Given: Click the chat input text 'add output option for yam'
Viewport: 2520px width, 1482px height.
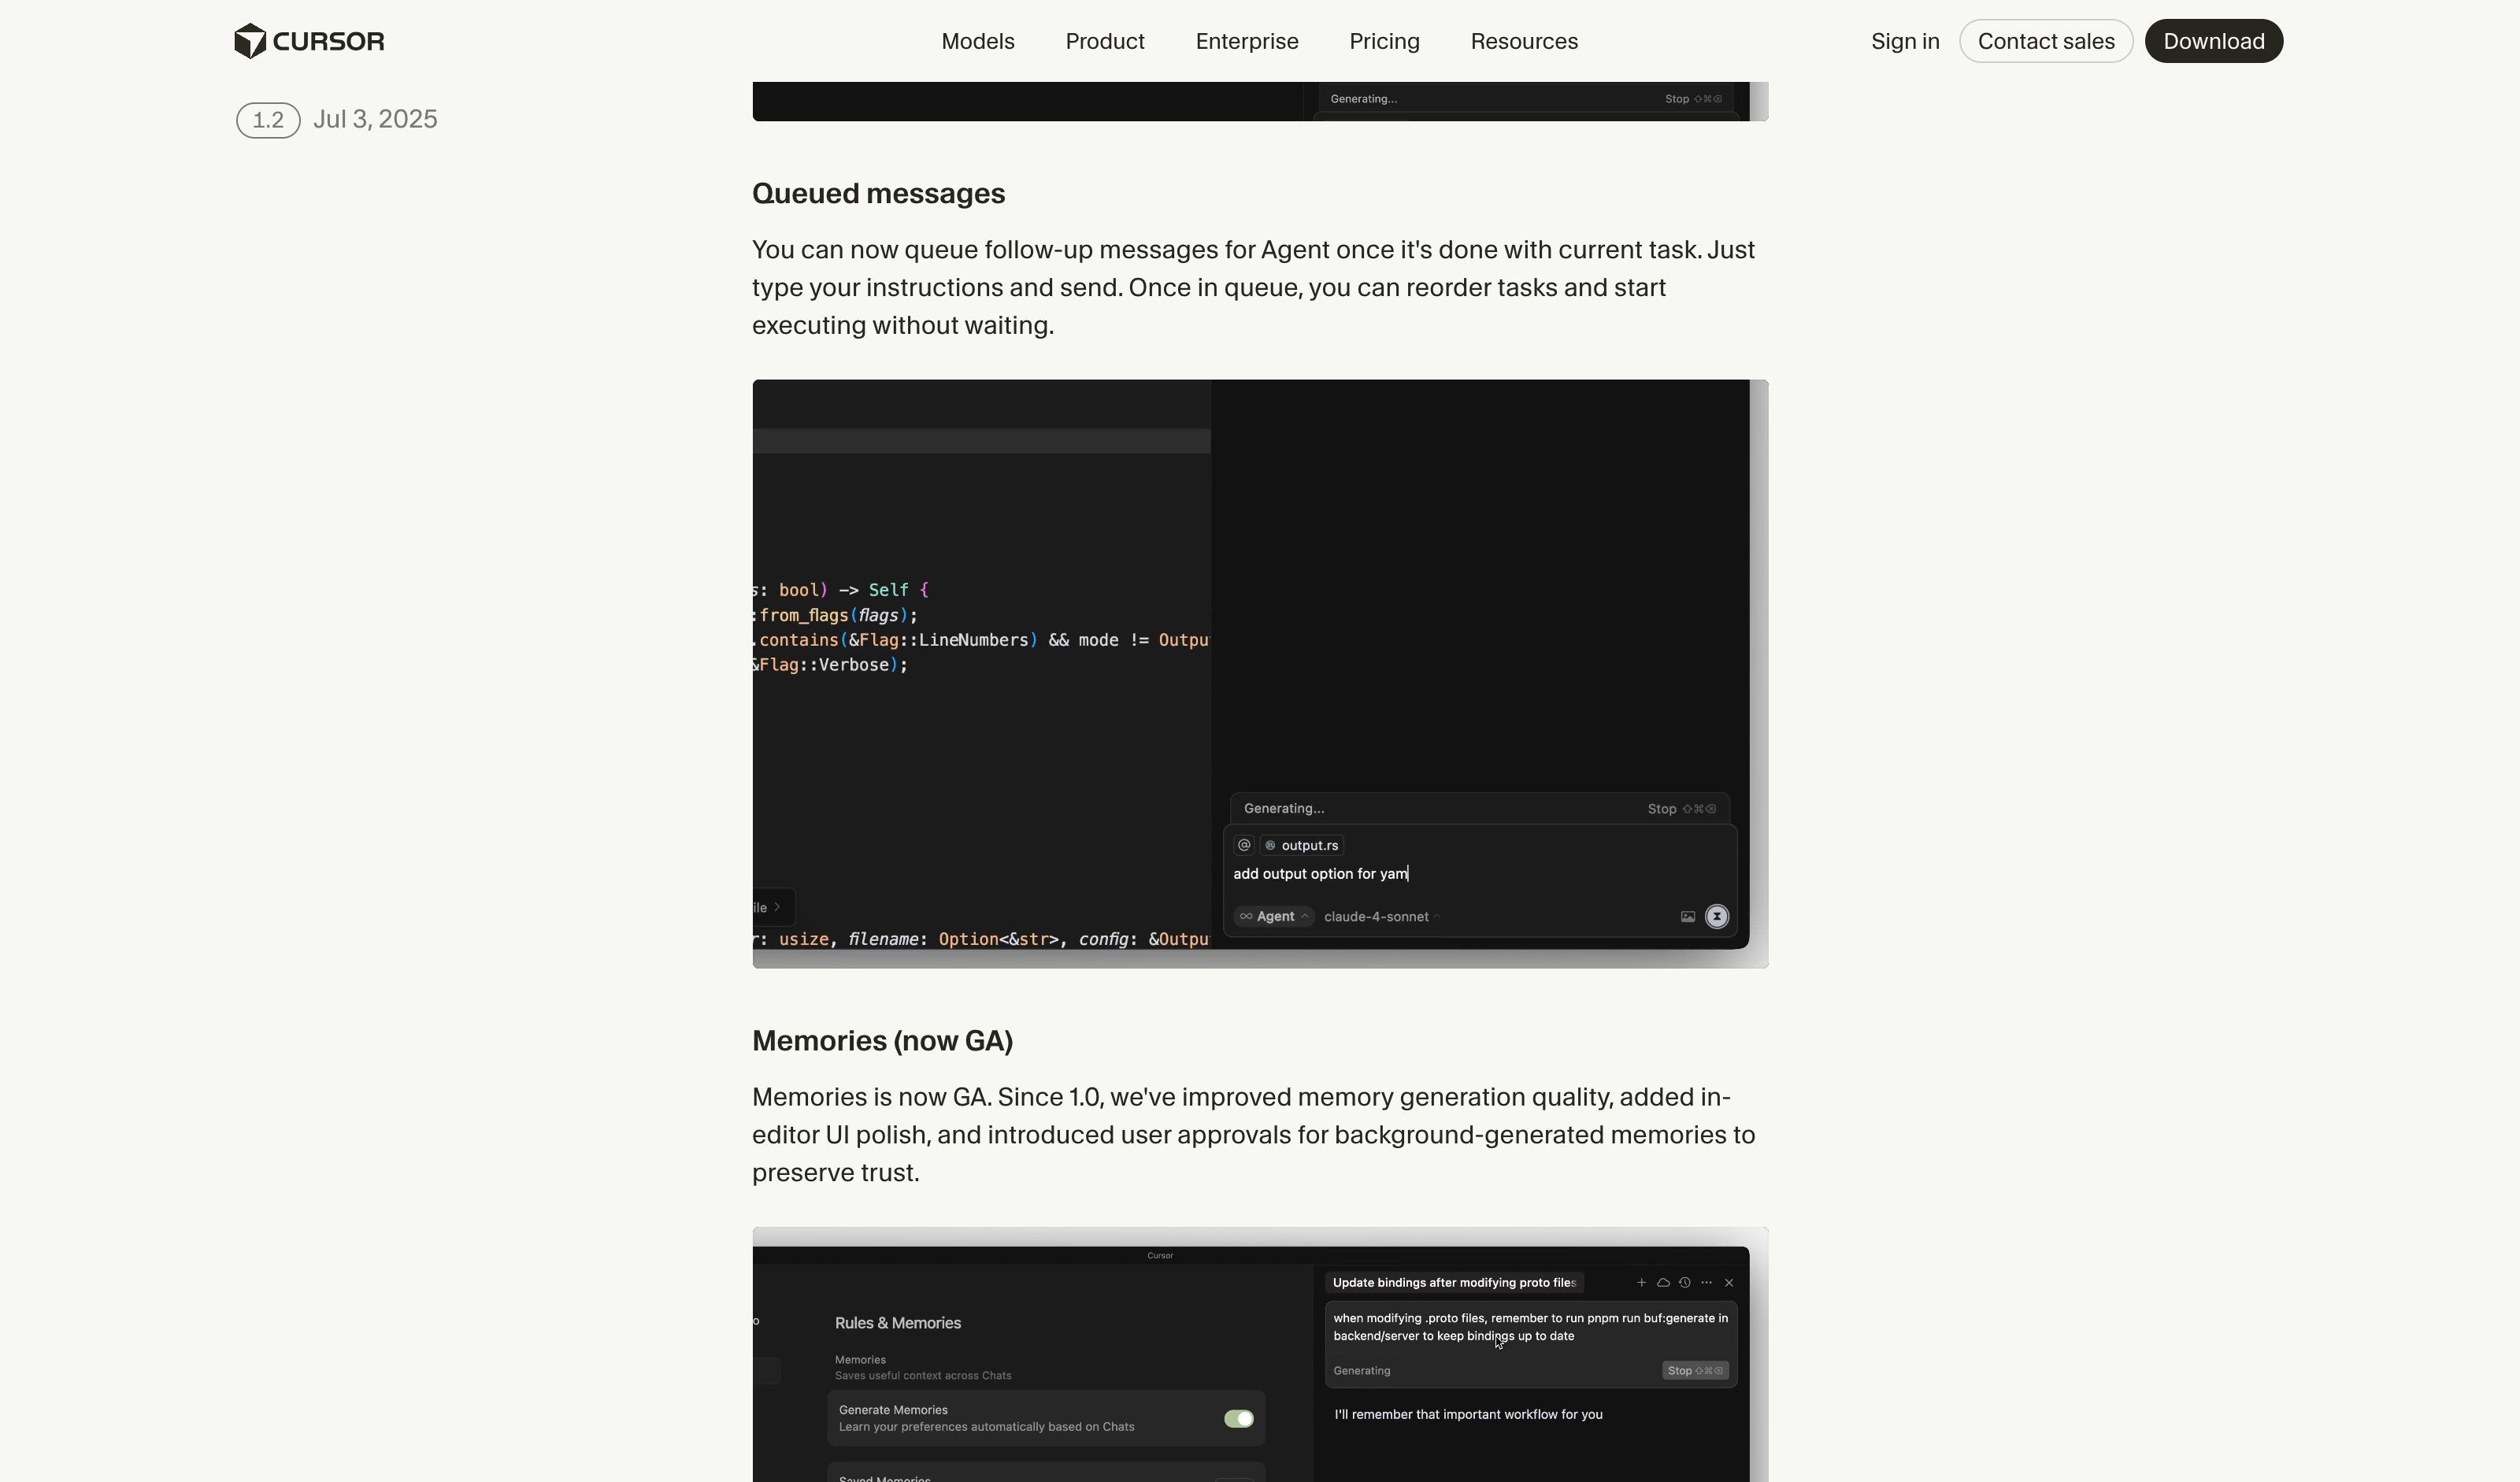Looking at the screenshot, I should [1320, 873].
